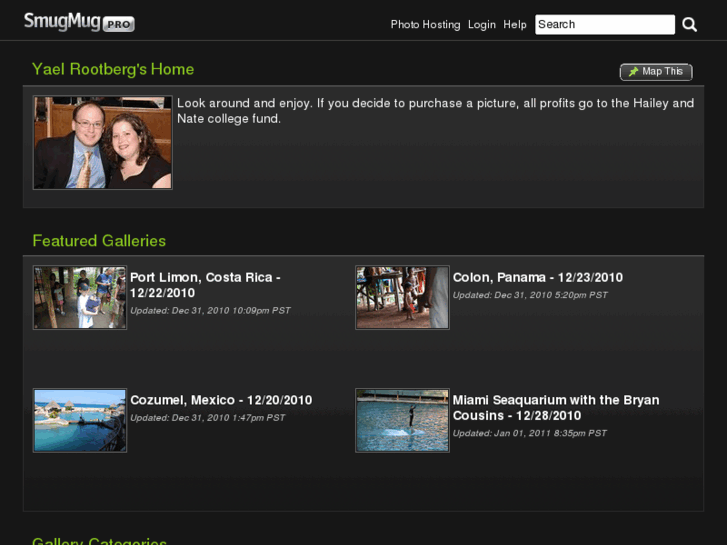The height and width of the screenshot is (545, 727).
Task: Click the Yael Rootberg's Home heading
Action: 113,69
